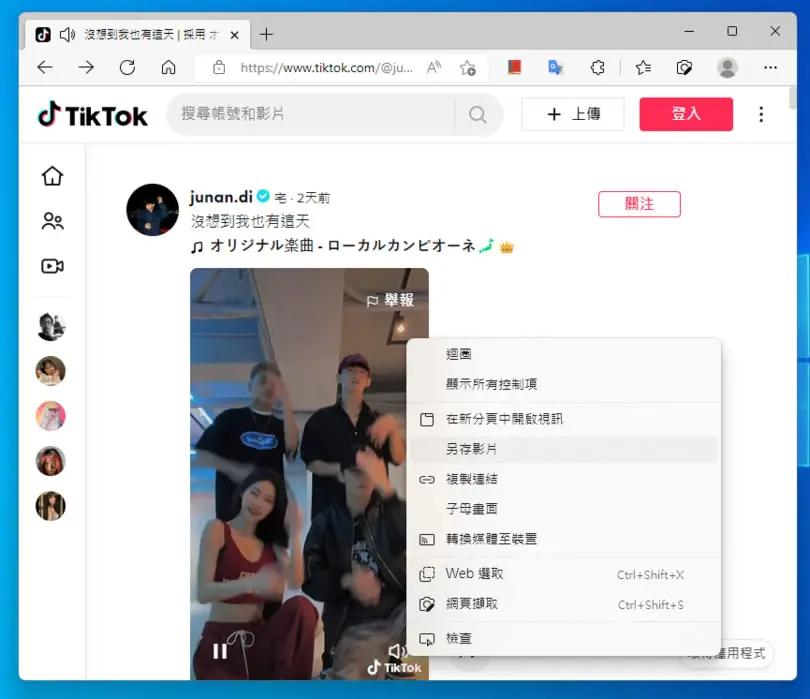This screenshot has width=810, height=699.
Task: Click the site lock icon in address bar
Action: (x=219, y=67)
